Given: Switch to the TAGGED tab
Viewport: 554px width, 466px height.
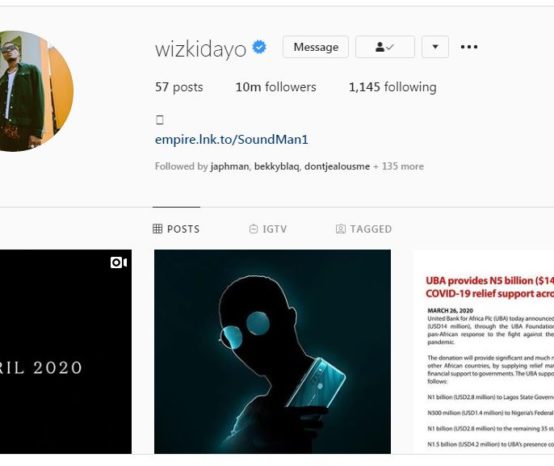Looking at the screenshot, I should click(x=364, y=229).
